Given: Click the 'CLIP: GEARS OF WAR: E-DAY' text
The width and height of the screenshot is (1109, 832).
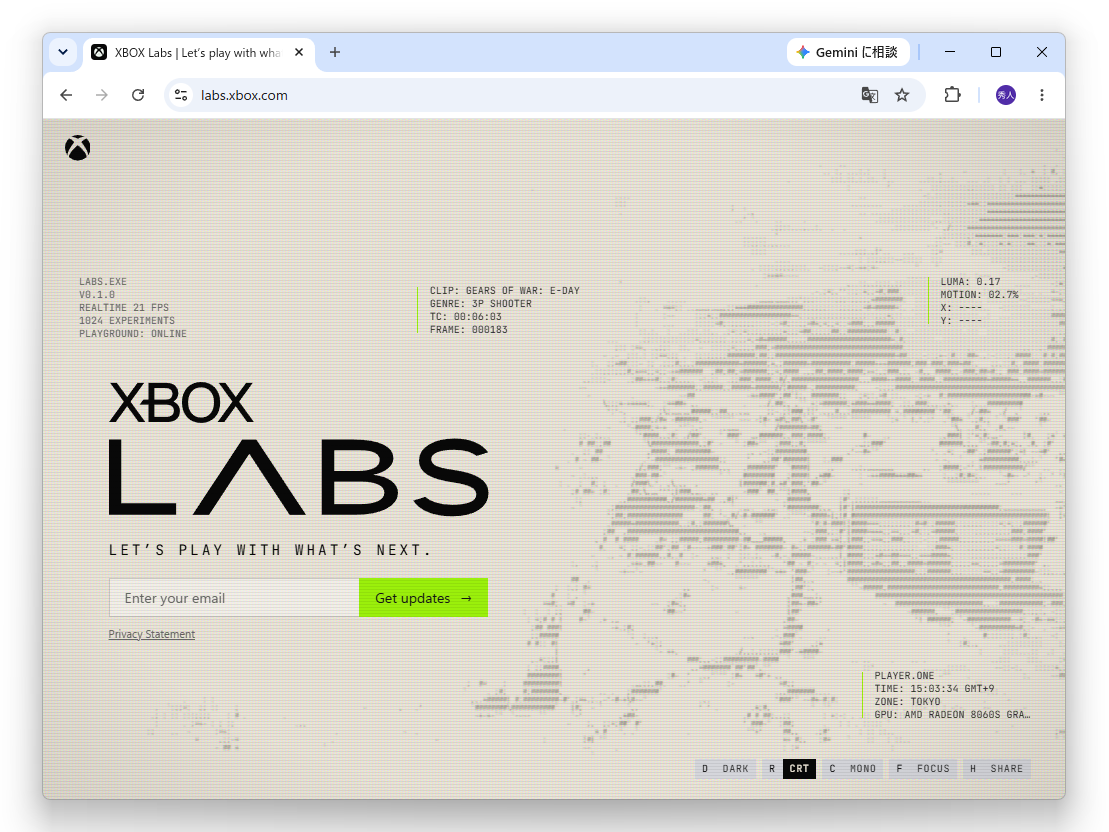Looking at the screenshot, I should pos(504,291).
